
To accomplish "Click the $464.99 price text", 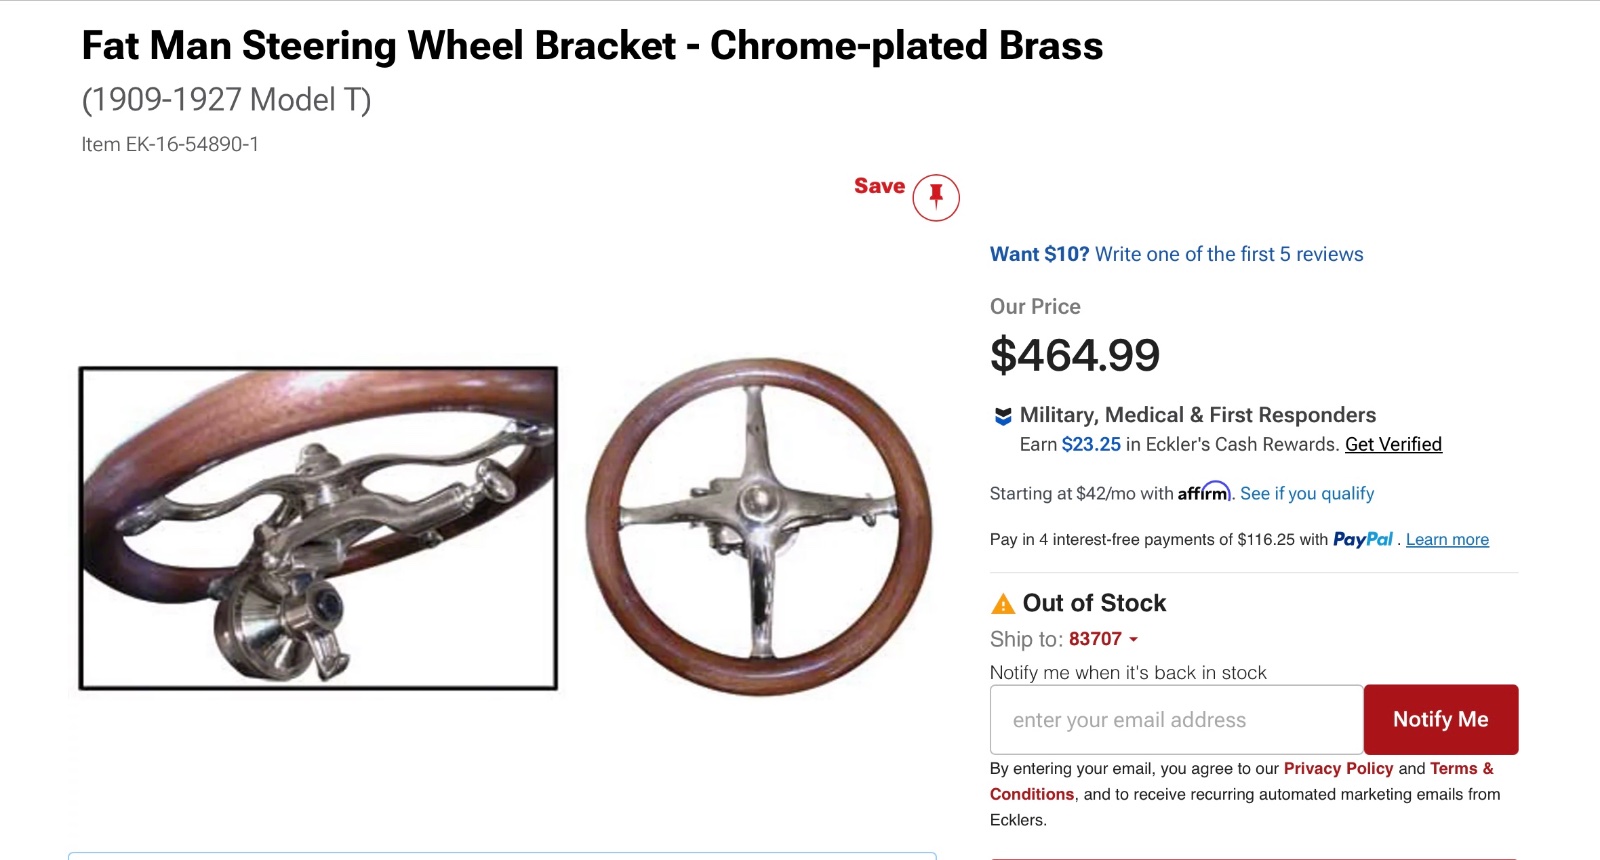I will pos(1075,355).
